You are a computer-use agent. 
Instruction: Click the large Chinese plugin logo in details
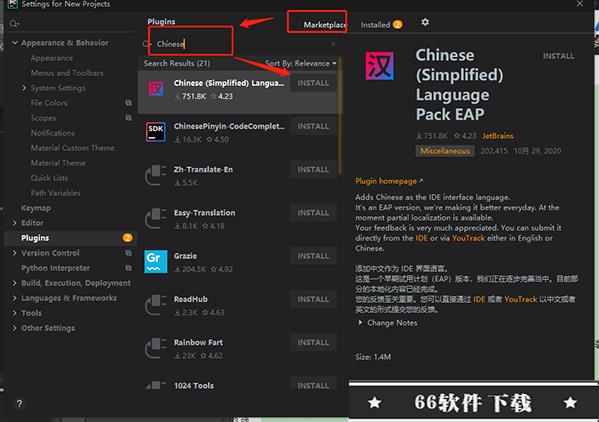point(379,66)
